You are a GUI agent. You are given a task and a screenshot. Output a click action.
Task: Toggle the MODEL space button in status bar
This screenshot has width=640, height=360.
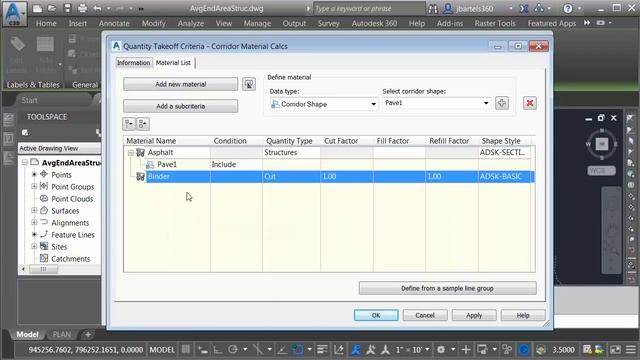162,350
